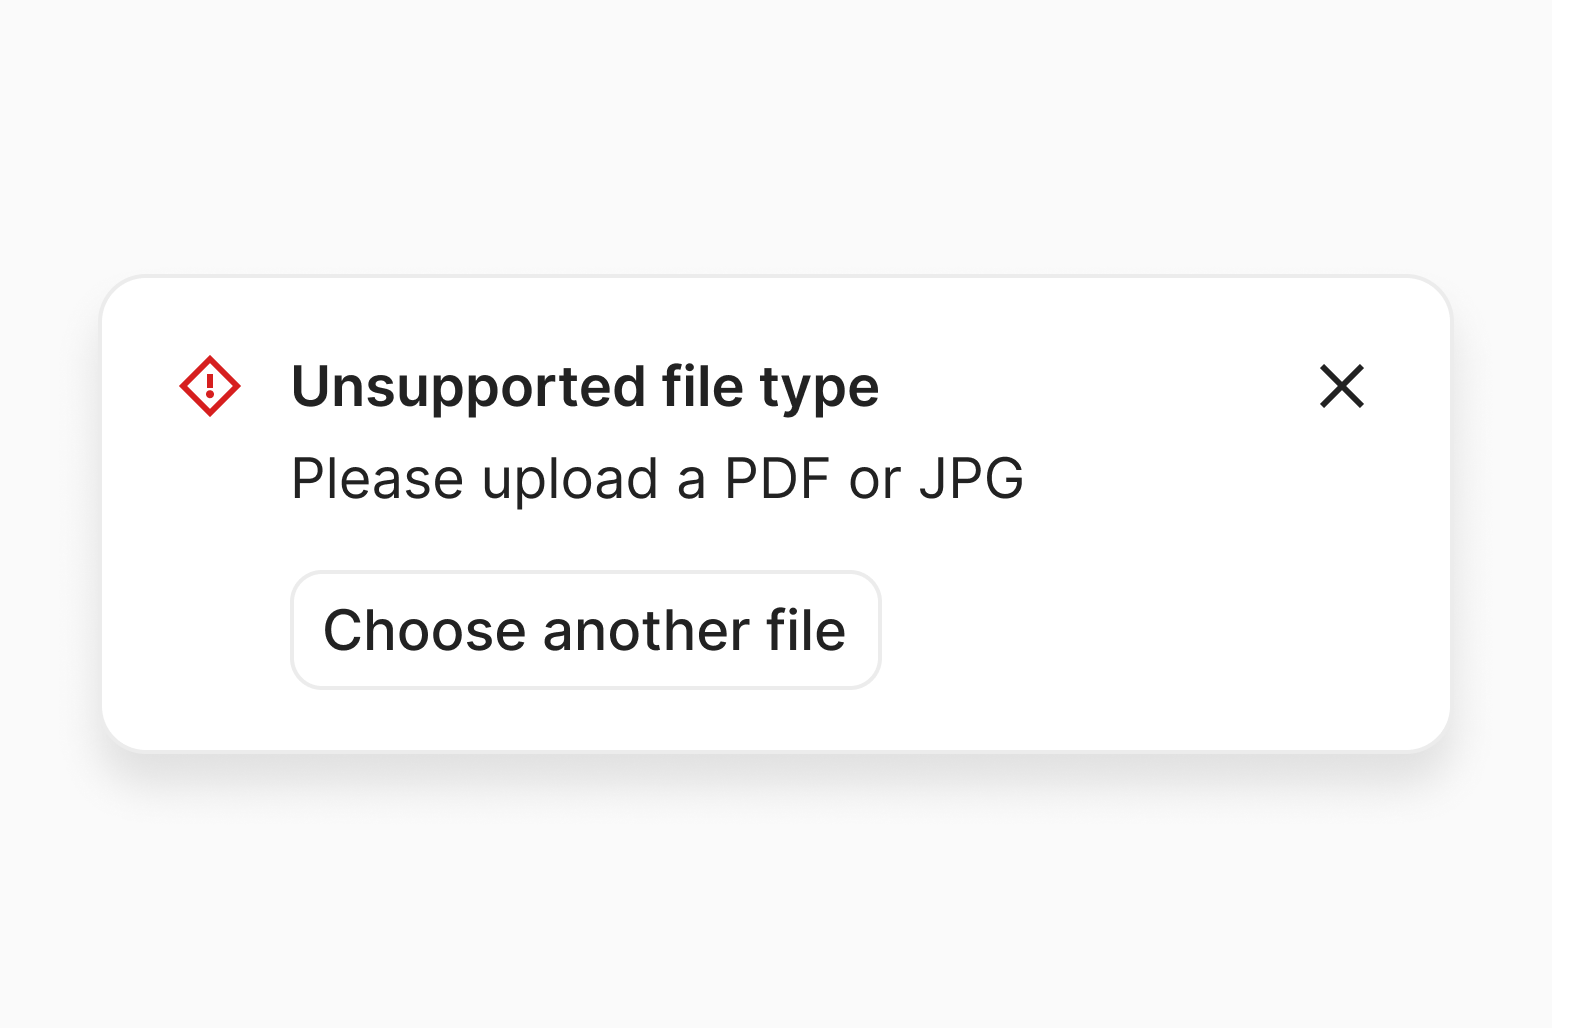Close the Unsupported file type alert
This screenshot has height=1028, width=1580.
(x=1341, y=386)
